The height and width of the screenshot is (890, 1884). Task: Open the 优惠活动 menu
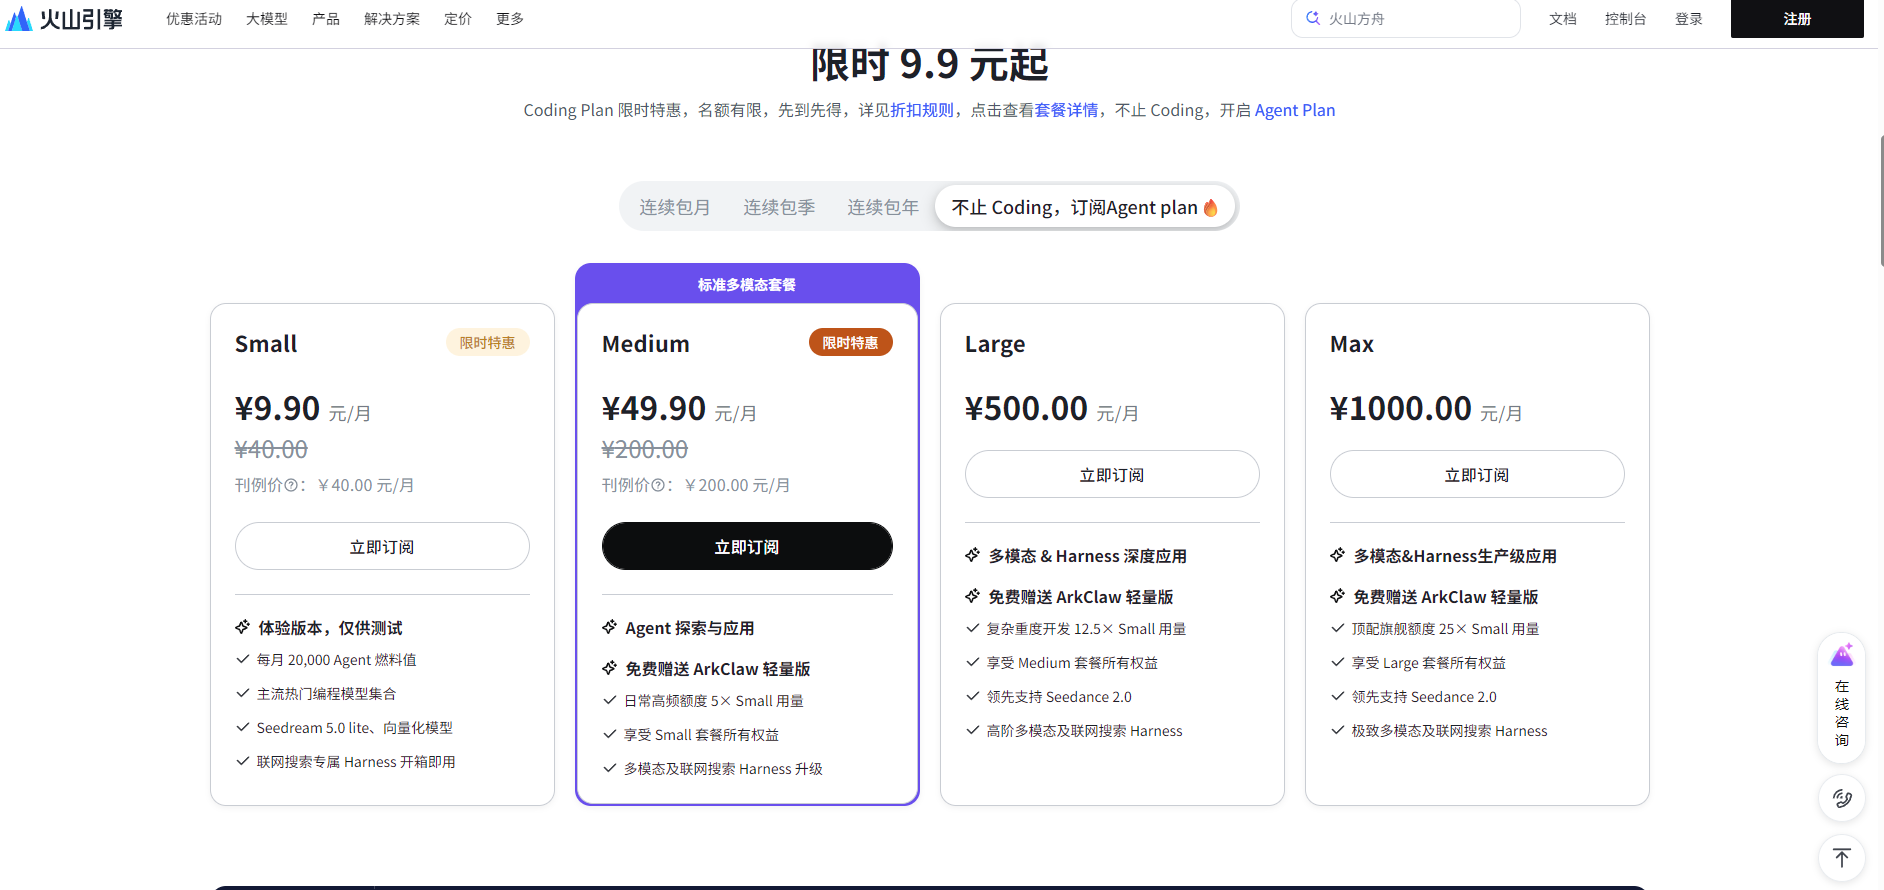tap(194, 19)
